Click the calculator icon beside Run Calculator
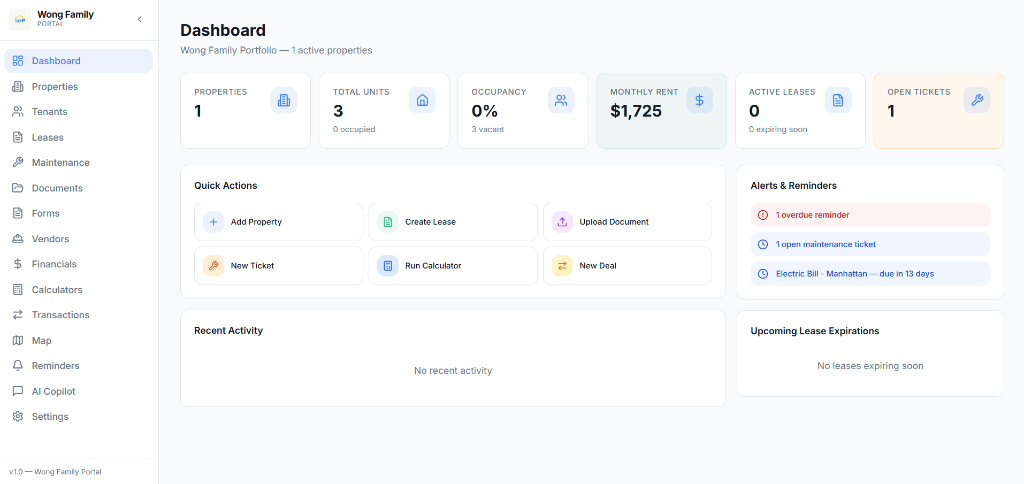Viewport: 1024px width, 484px height. click(388, 266)
